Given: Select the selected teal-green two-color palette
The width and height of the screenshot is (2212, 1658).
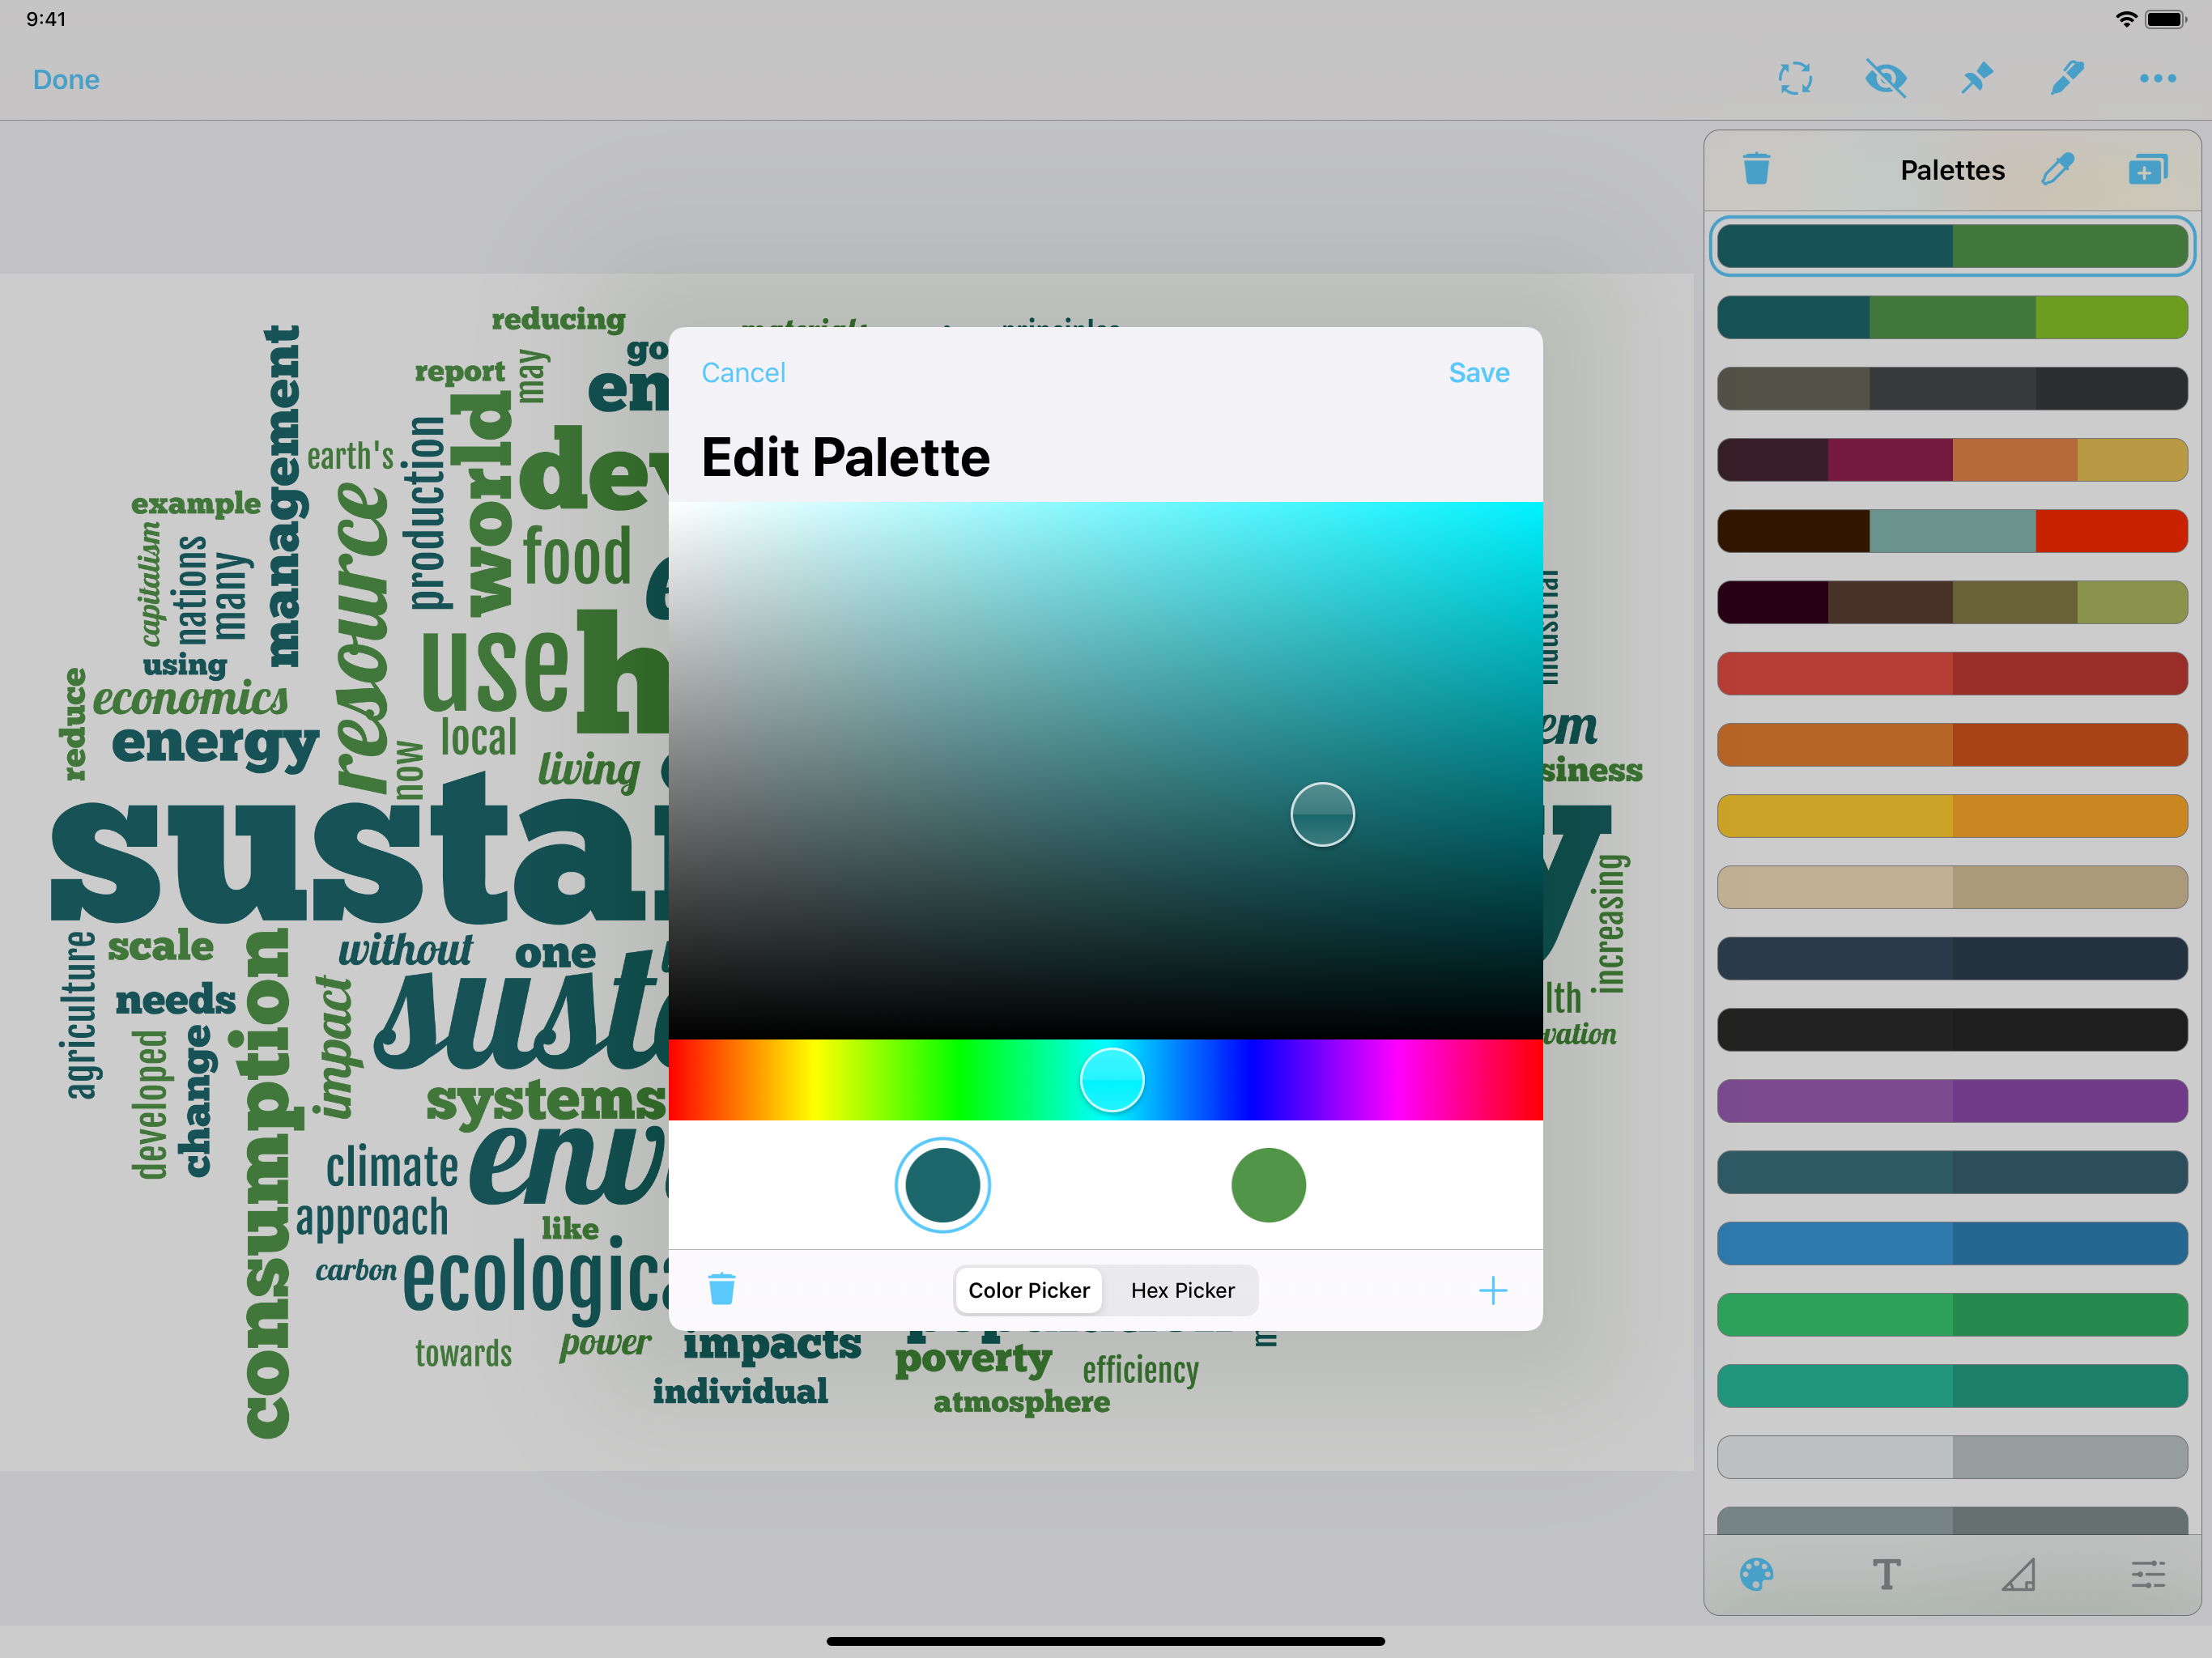Looking at the screenshot, I should coord(1952,246).
